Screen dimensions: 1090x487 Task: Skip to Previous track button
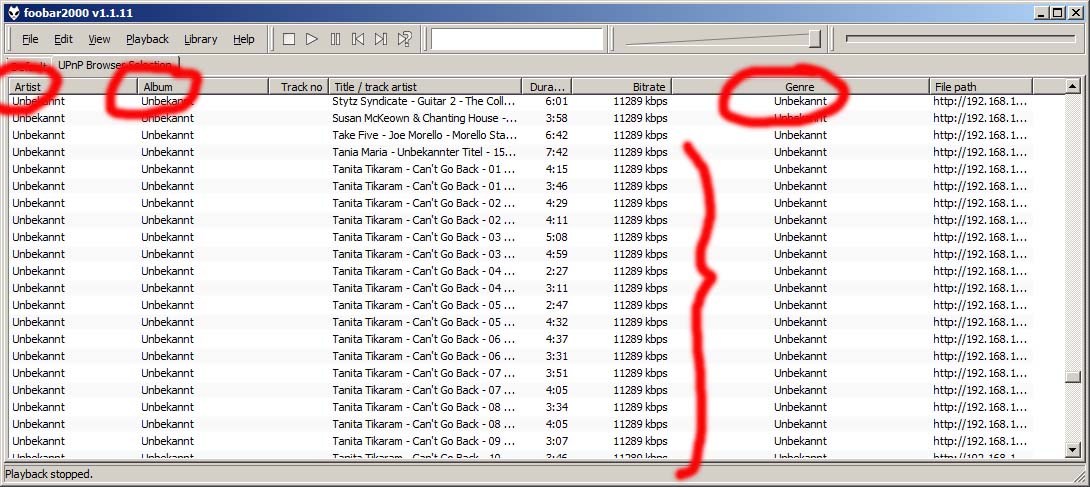pos(358,39)
